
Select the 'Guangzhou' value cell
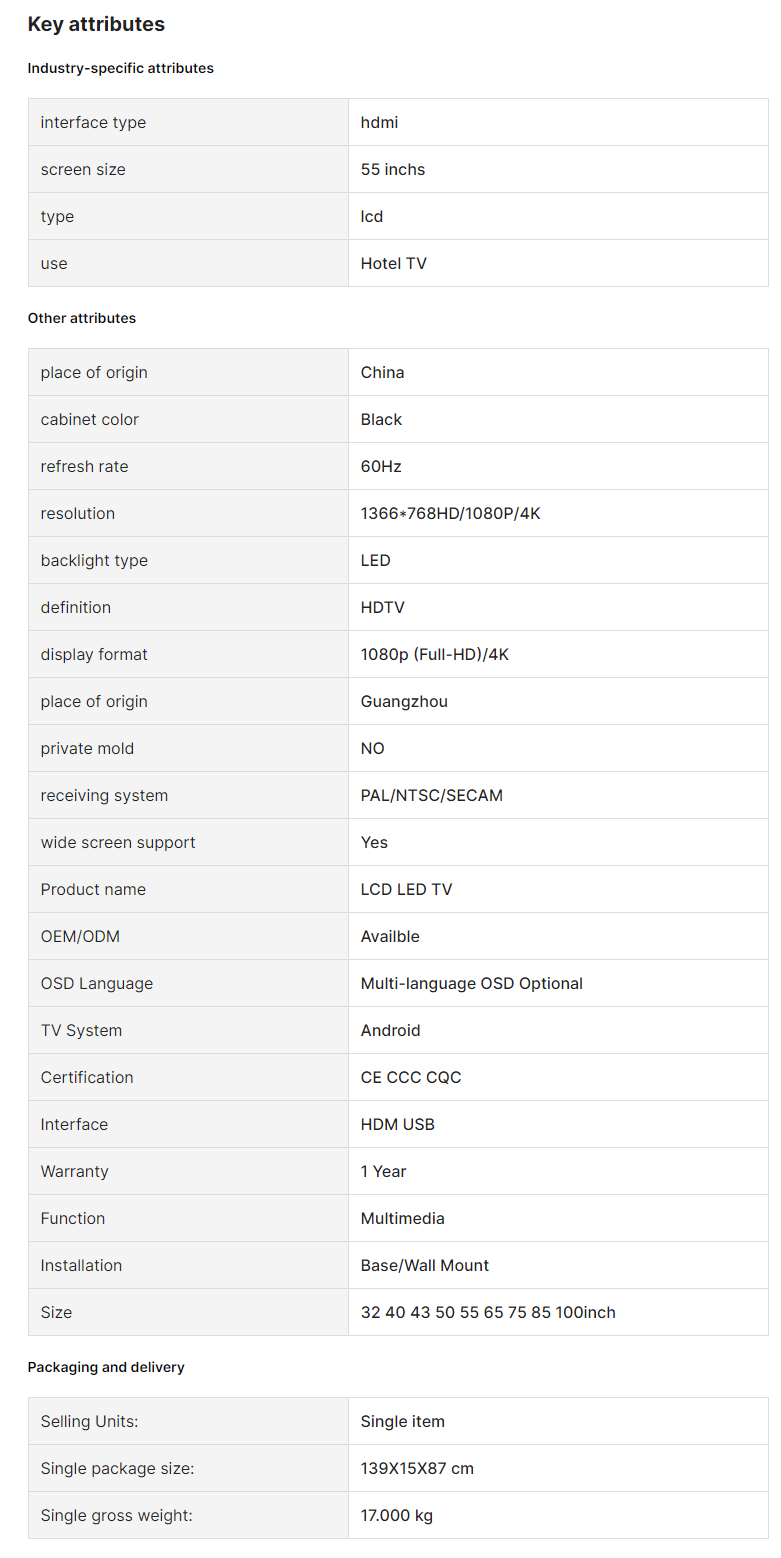coord(558,701)
